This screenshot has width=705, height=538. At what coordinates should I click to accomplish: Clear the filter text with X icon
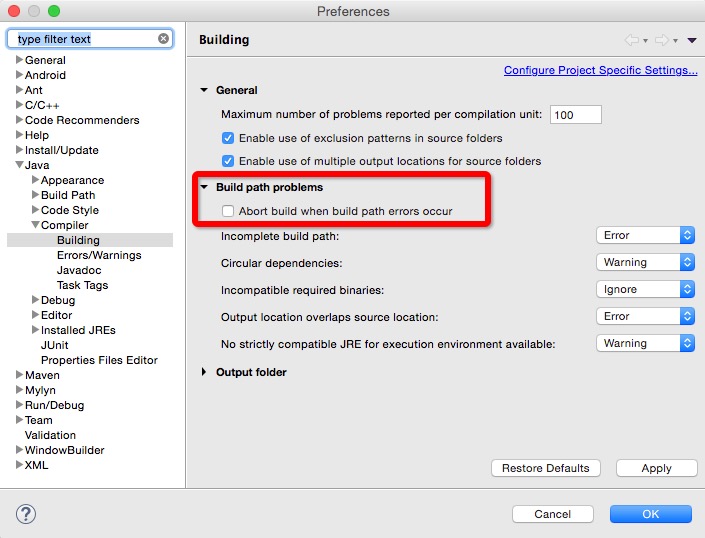click(x=163, y=39)
